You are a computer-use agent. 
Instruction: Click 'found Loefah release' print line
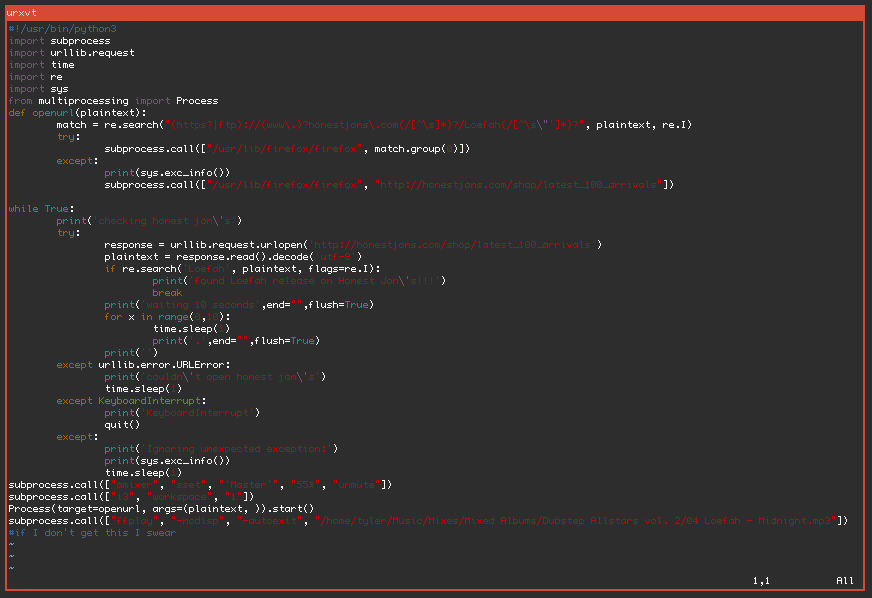(x=299, y=281)
